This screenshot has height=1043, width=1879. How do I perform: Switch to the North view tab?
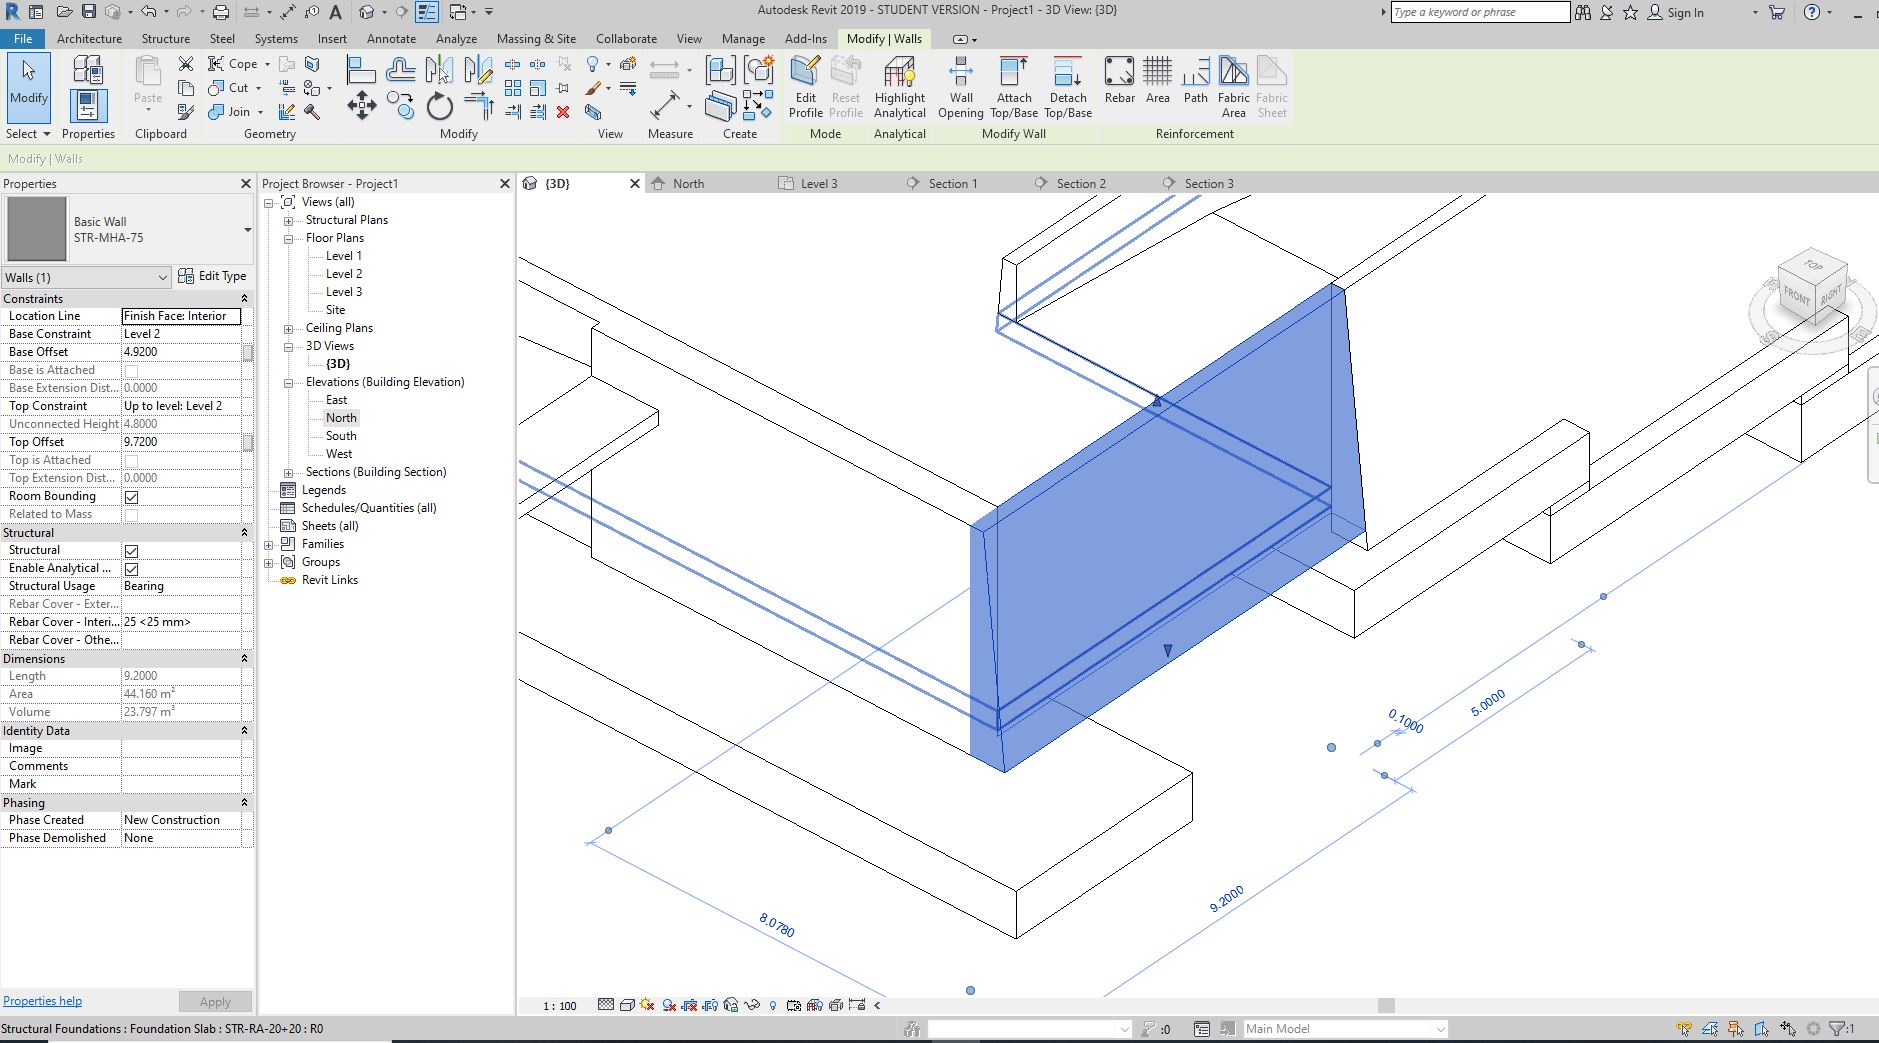(x=687, y=183)
